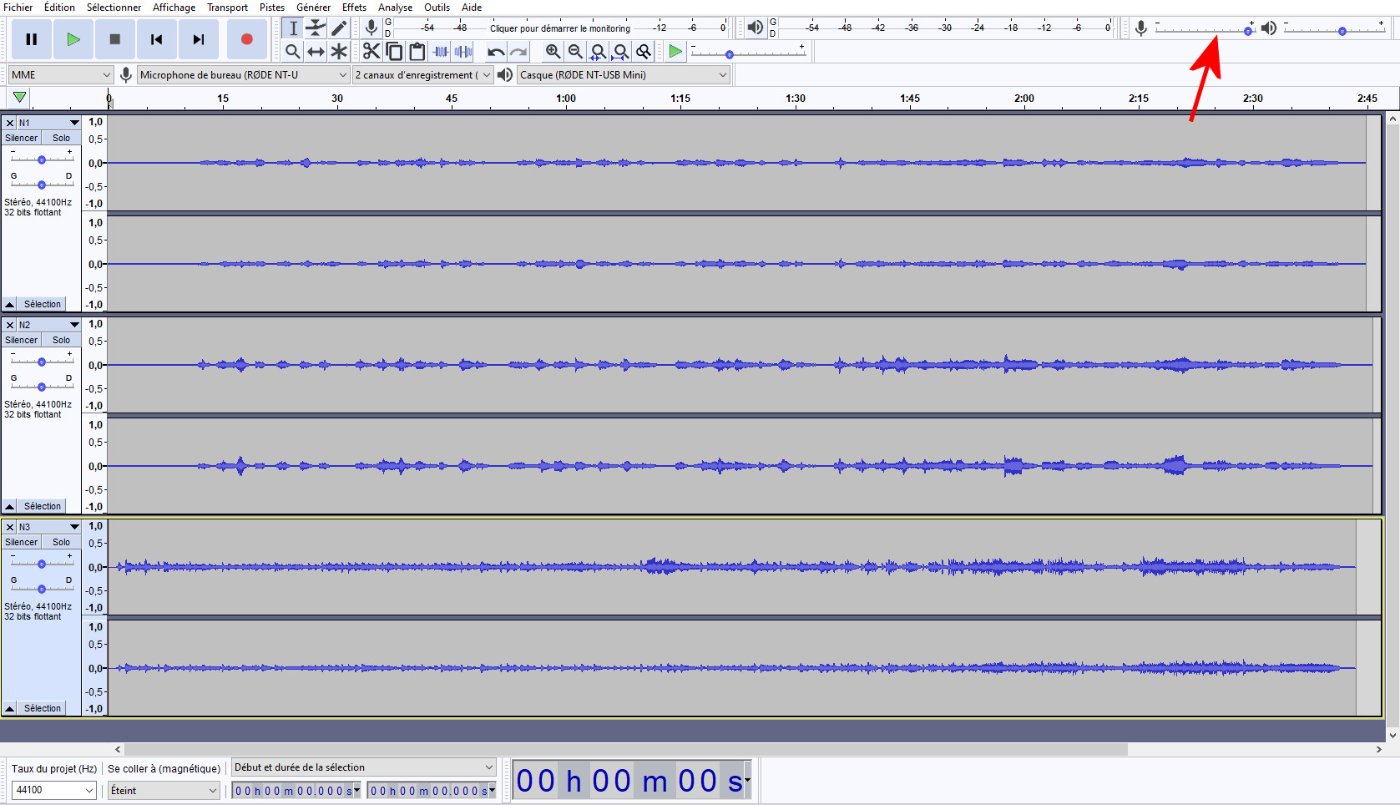Click the red Record button
Image resolution: width=1400 pixels, height=805 pixels.
pos(247,39)
